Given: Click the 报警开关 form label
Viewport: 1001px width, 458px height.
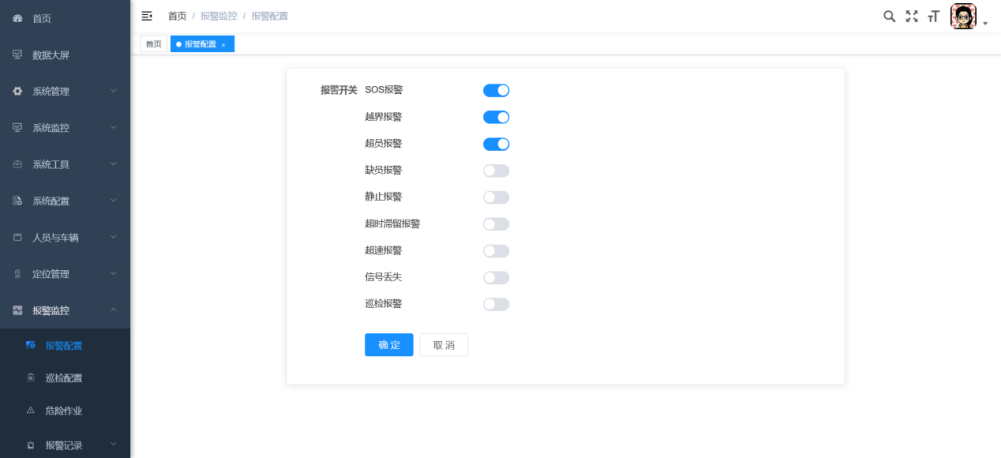Looking at the screenshot, I should (x=338, y=90).
